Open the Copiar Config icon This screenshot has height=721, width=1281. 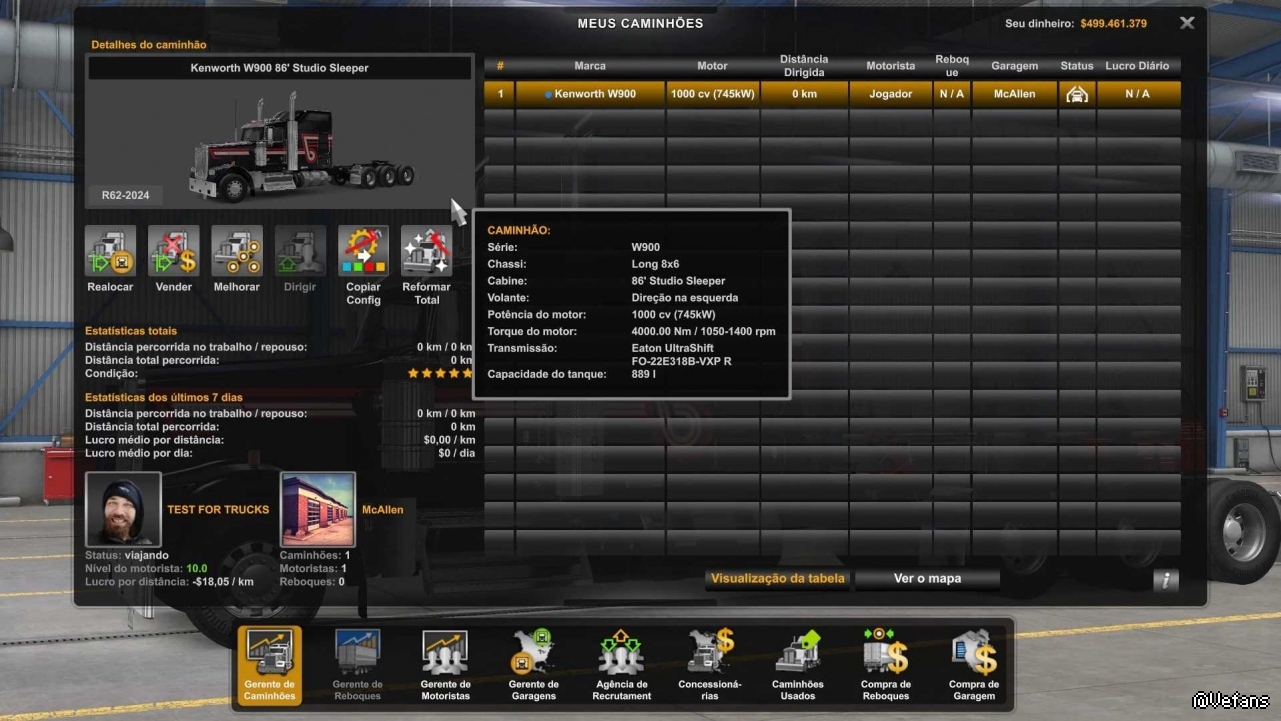pyautogui.click(x=364, y=251)
